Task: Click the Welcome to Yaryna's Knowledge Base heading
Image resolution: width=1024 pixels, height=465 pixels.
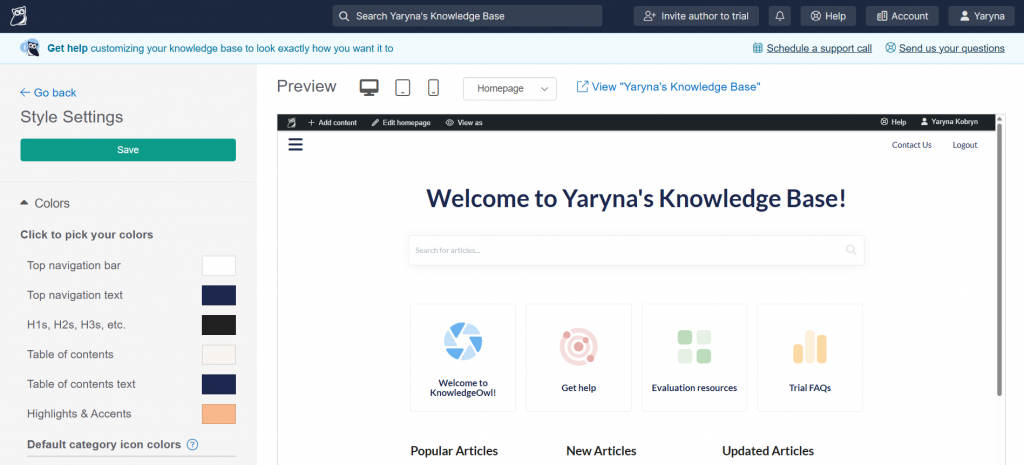Action: point(636,198)
